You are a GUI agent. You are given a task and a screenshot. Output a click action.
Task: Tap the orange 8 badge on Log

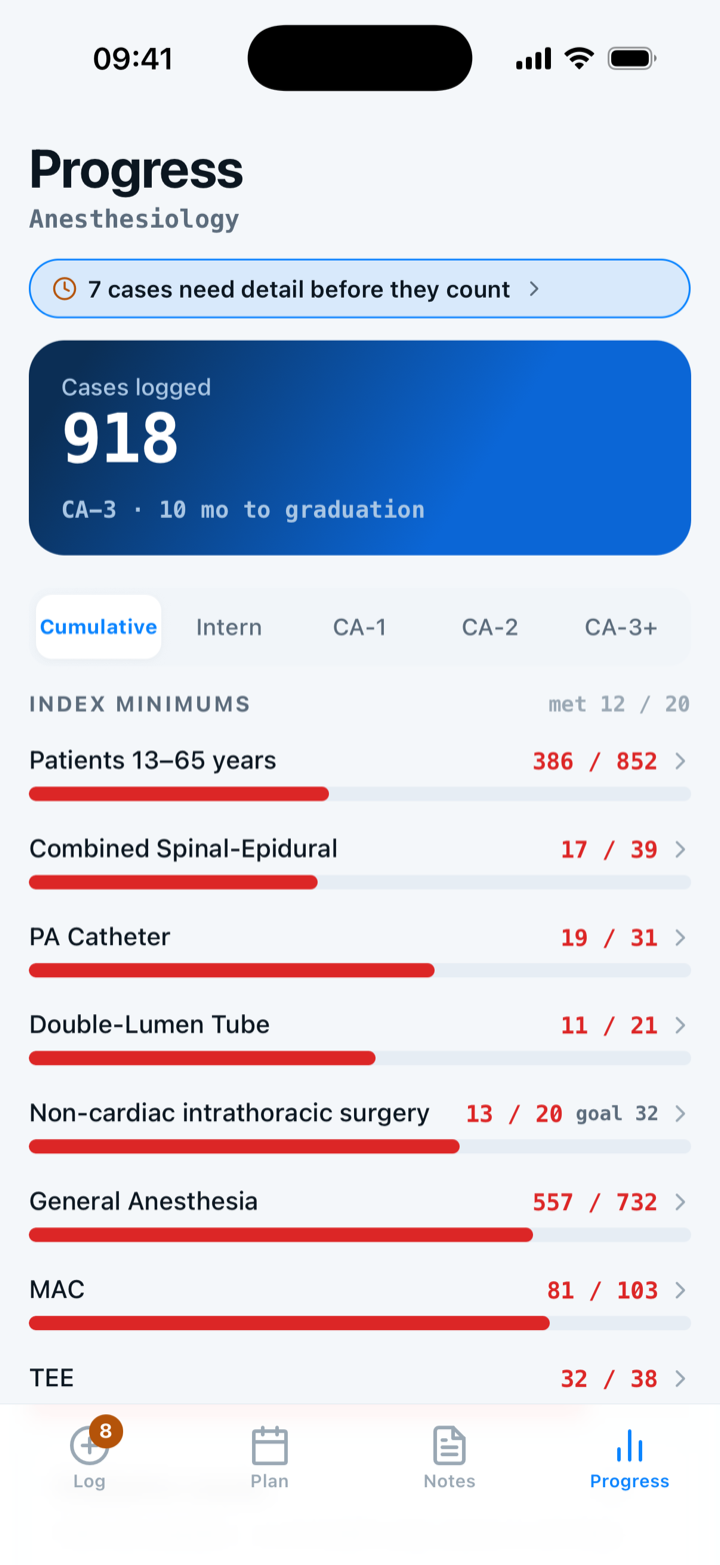pyautogui.click(x=106, y=1431)
